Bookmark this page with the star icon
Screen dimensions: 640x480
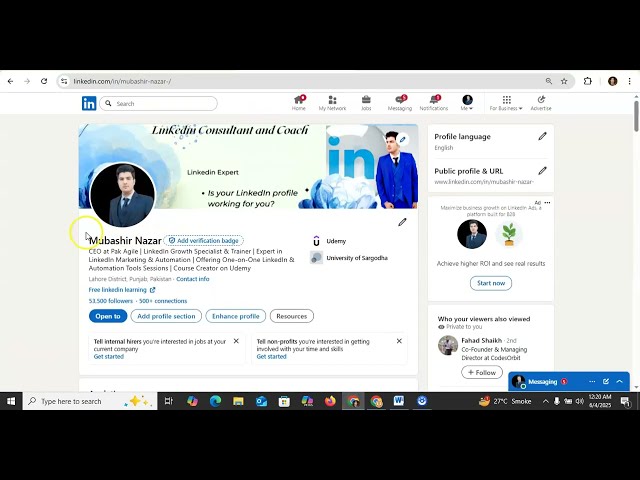pyautogui.click(x=564, y=81)
